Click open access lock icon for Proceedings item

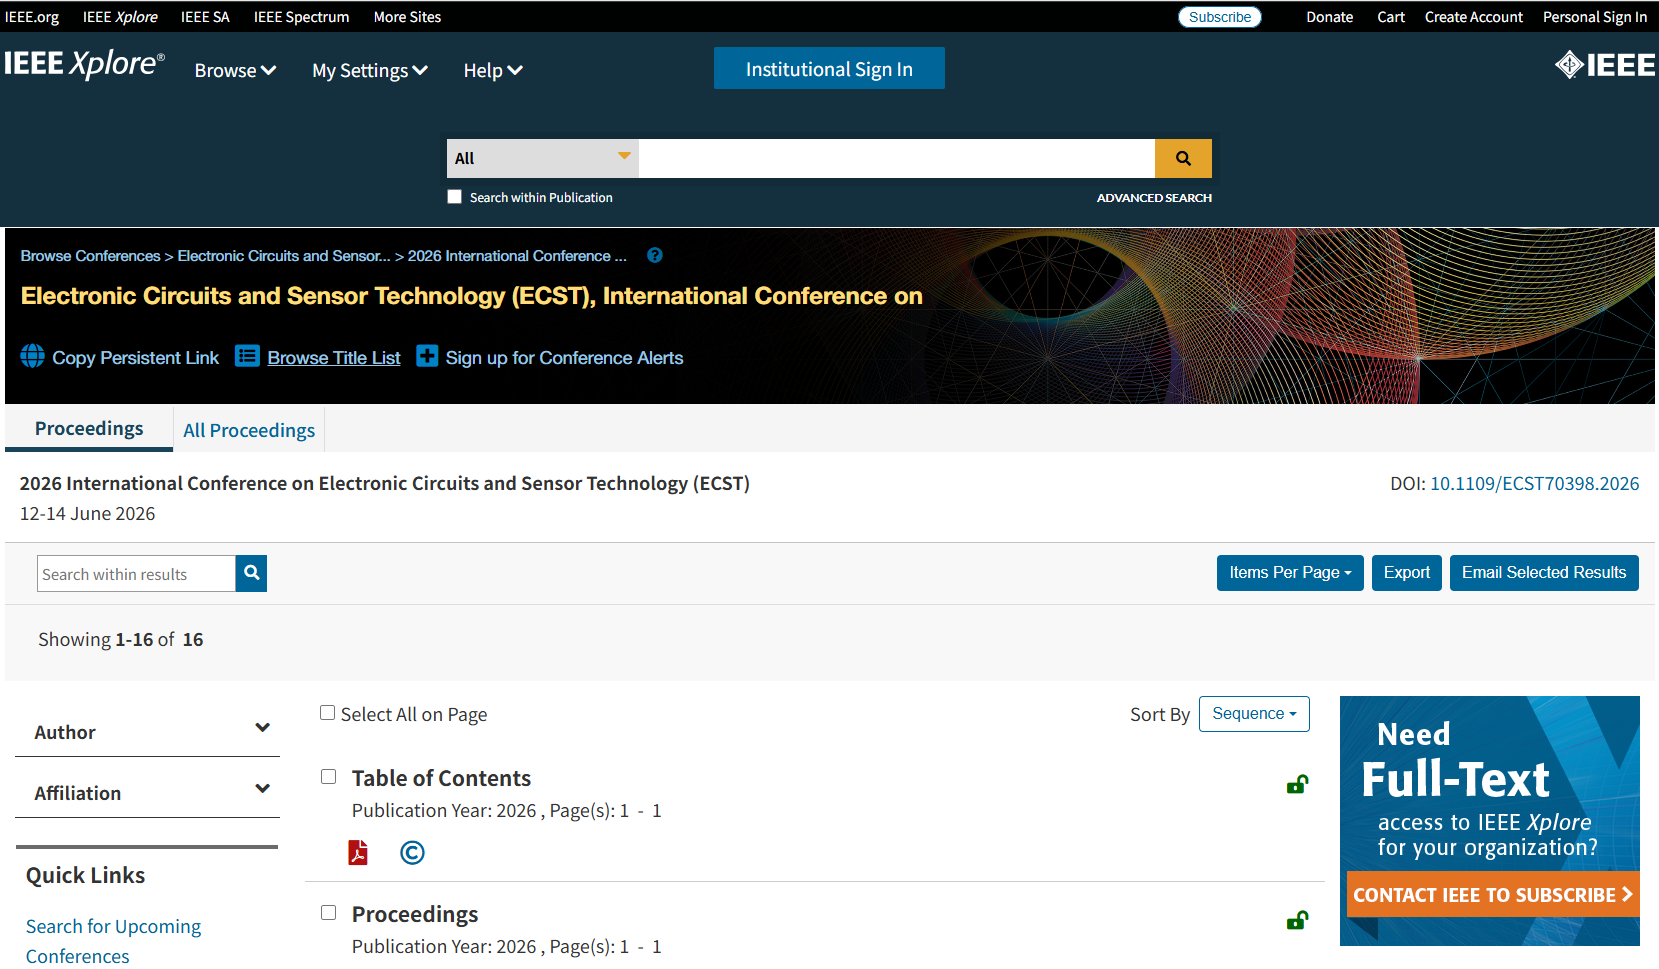point(1297,920)
